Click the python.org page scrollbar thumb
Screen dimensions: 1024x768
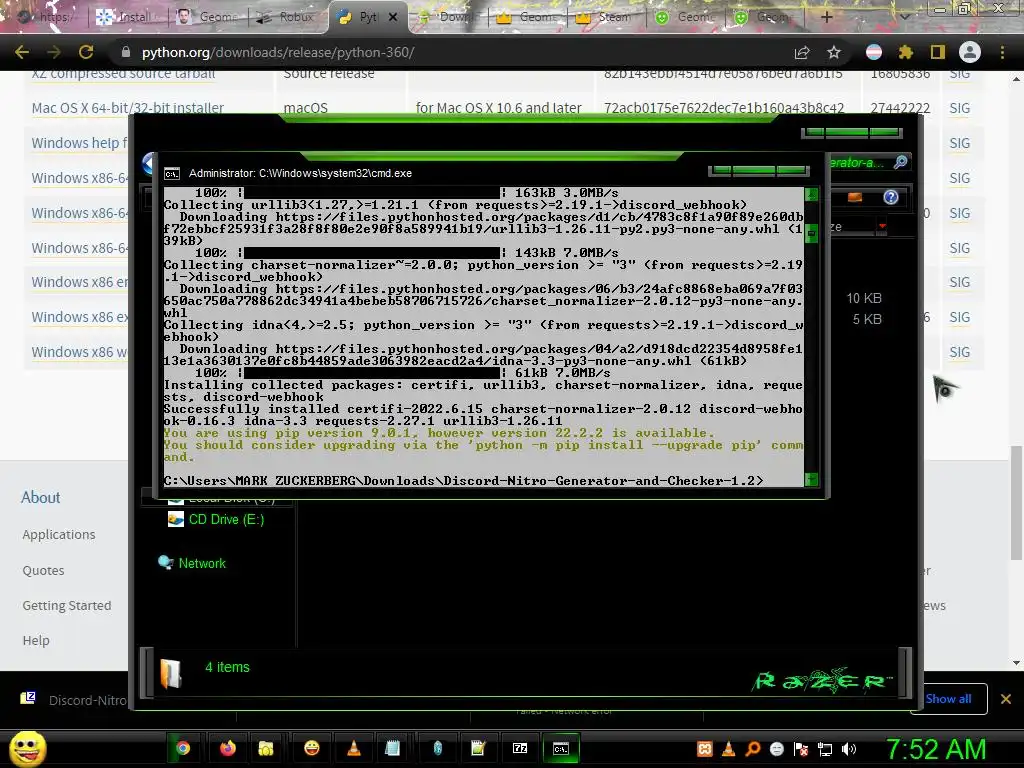(1016, 502)
